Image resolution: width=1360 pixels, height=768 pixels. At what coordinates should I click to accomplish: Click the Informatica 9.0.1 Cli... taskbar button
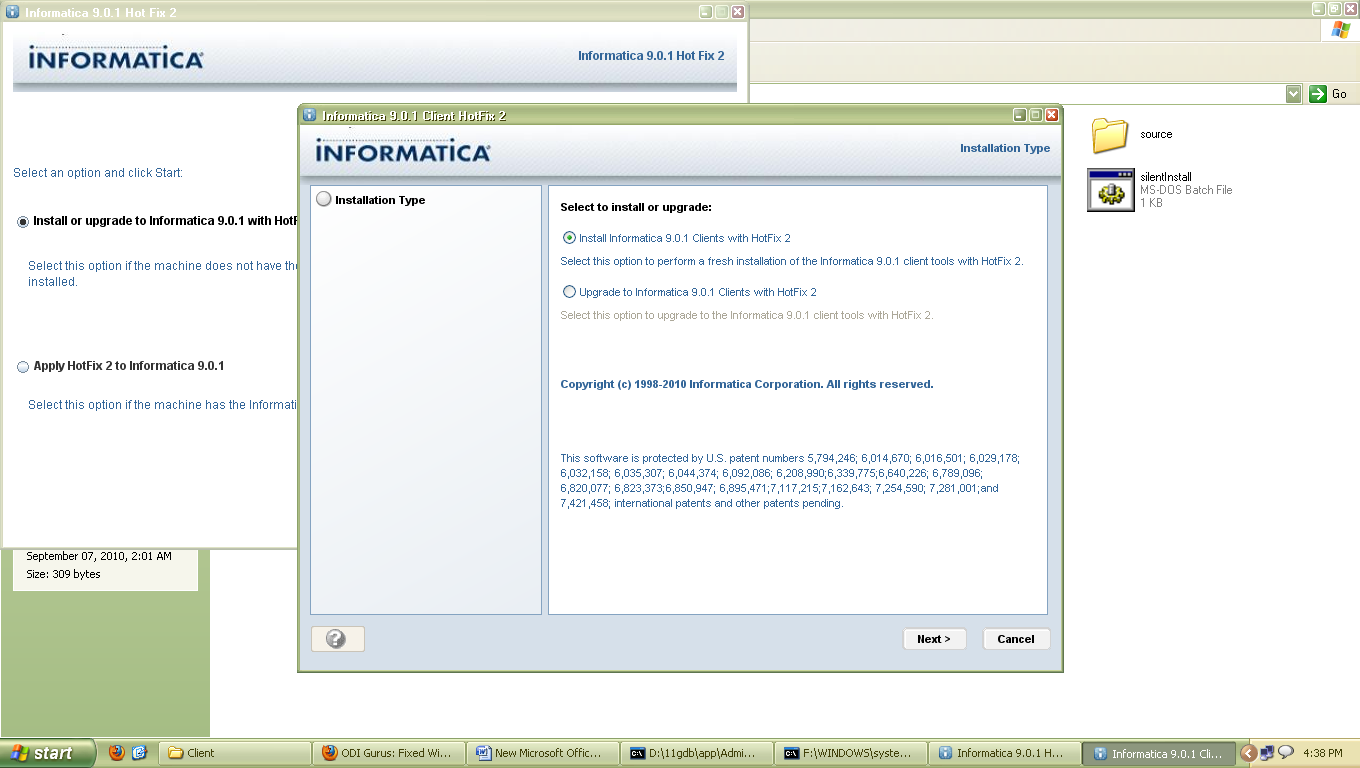click(x=1160, y=753)
